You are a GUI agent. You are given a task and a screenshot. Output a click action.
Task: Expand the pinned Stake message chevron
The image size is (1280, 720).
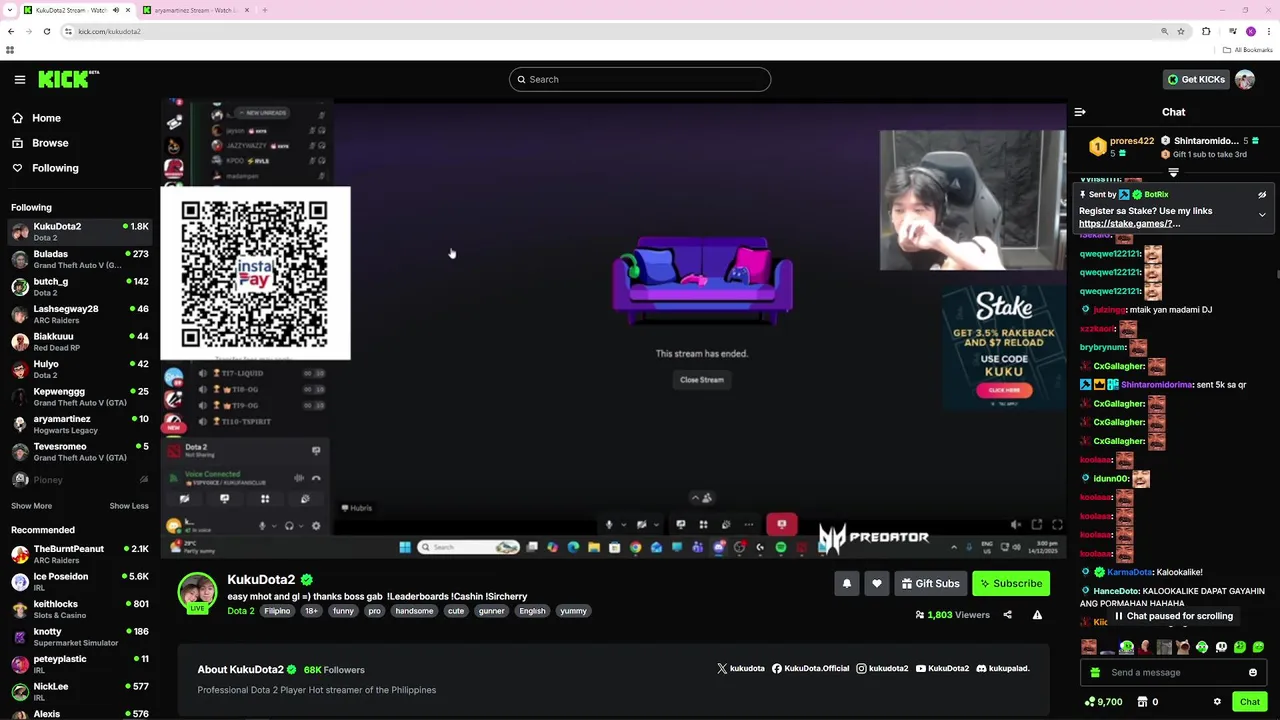click(x=1262, y=215)
